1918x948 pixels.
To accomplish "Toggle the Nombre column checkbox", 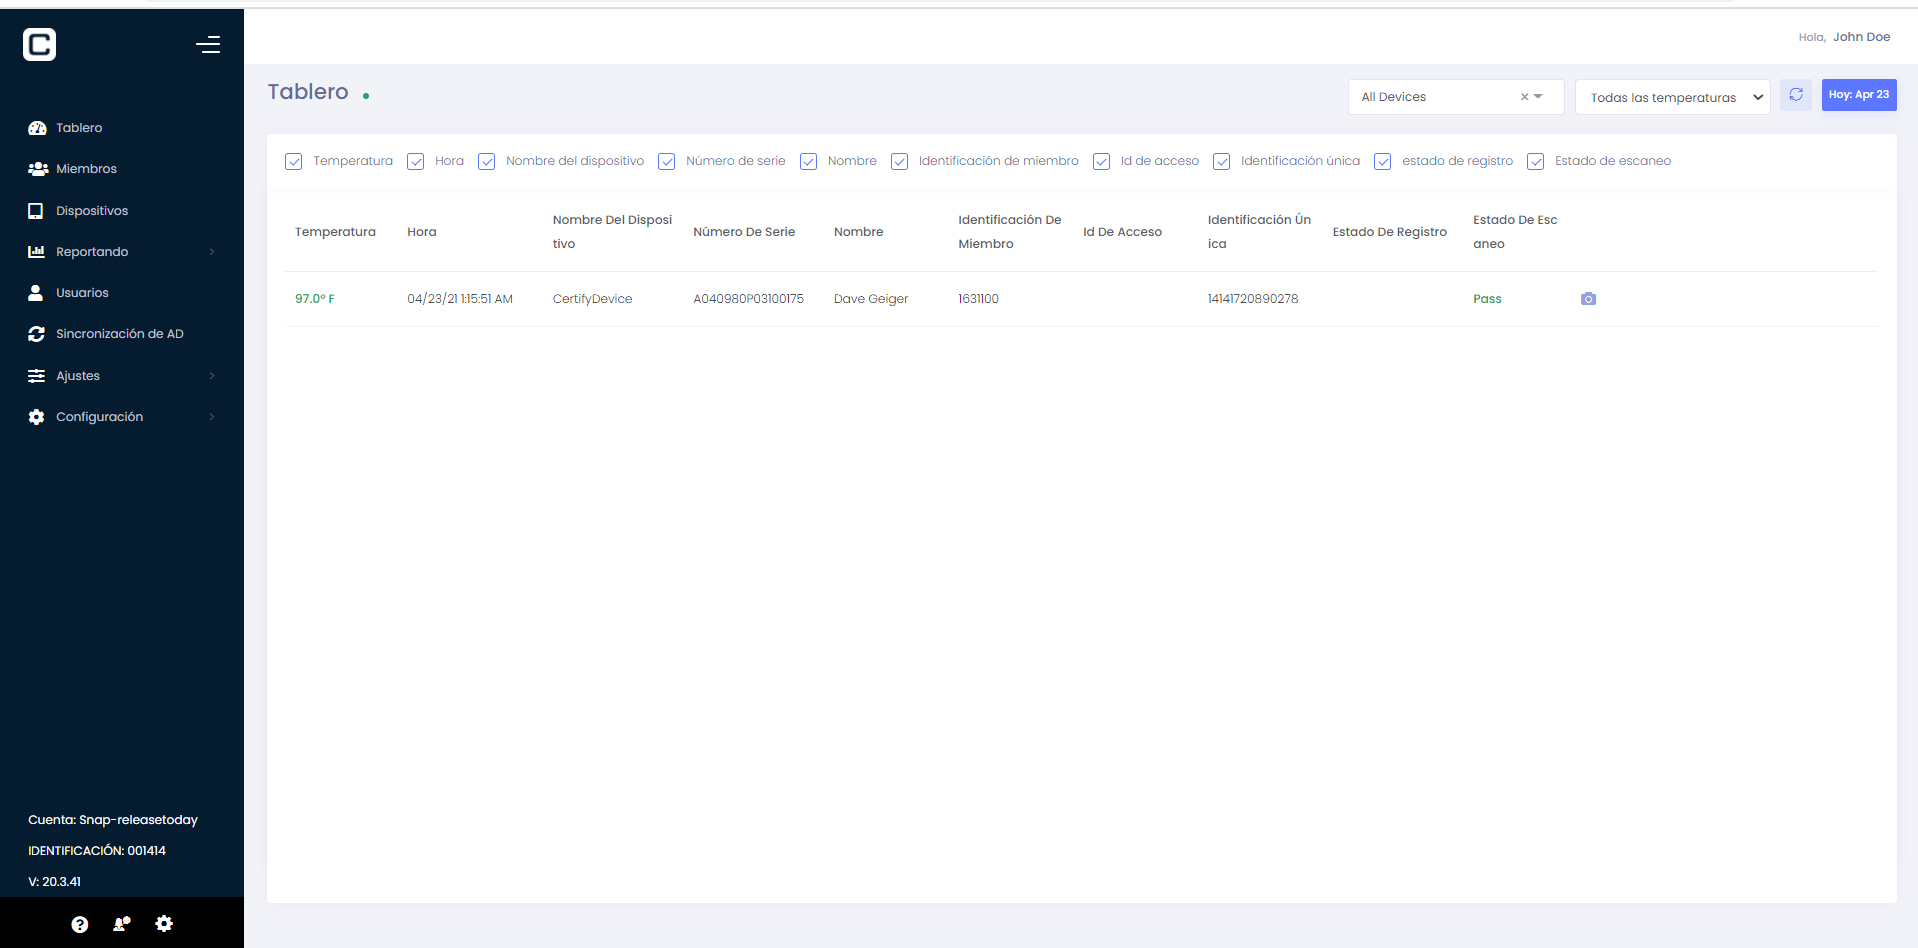I will [809, 161].
